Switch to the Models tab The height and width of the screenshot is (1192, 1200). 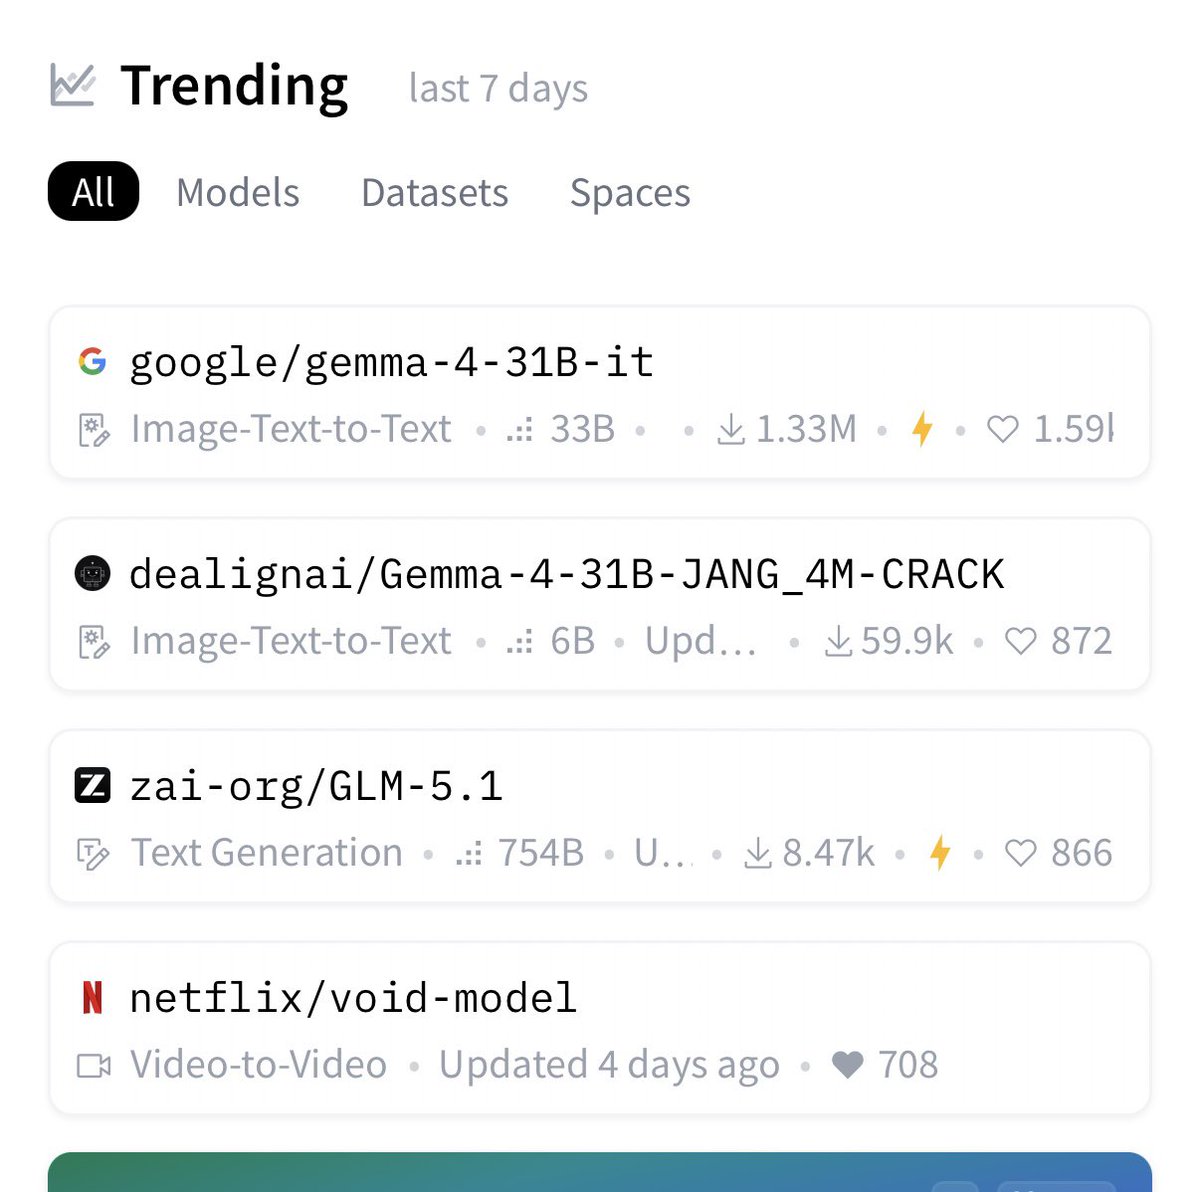(x=238, y=192)
